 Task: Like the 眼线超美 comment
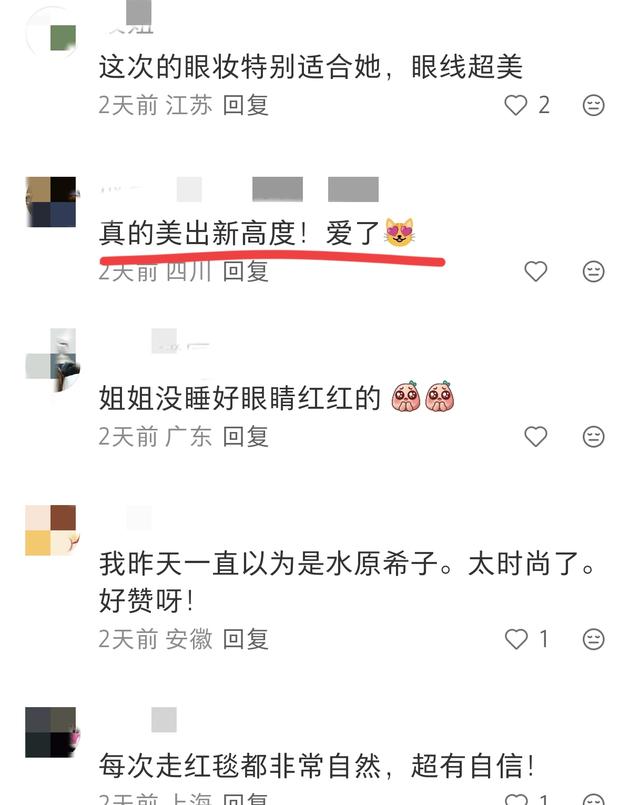tap(516, 105)
